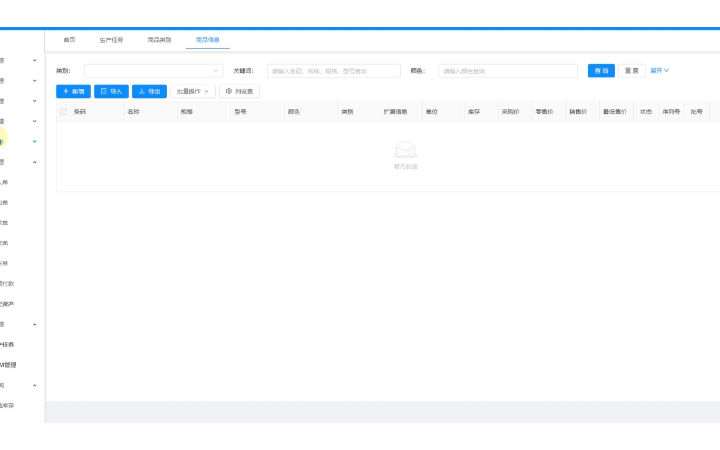Switch to the 生产任务 tab
Screen dimensions: 720x450
click(x=111, y=40)
